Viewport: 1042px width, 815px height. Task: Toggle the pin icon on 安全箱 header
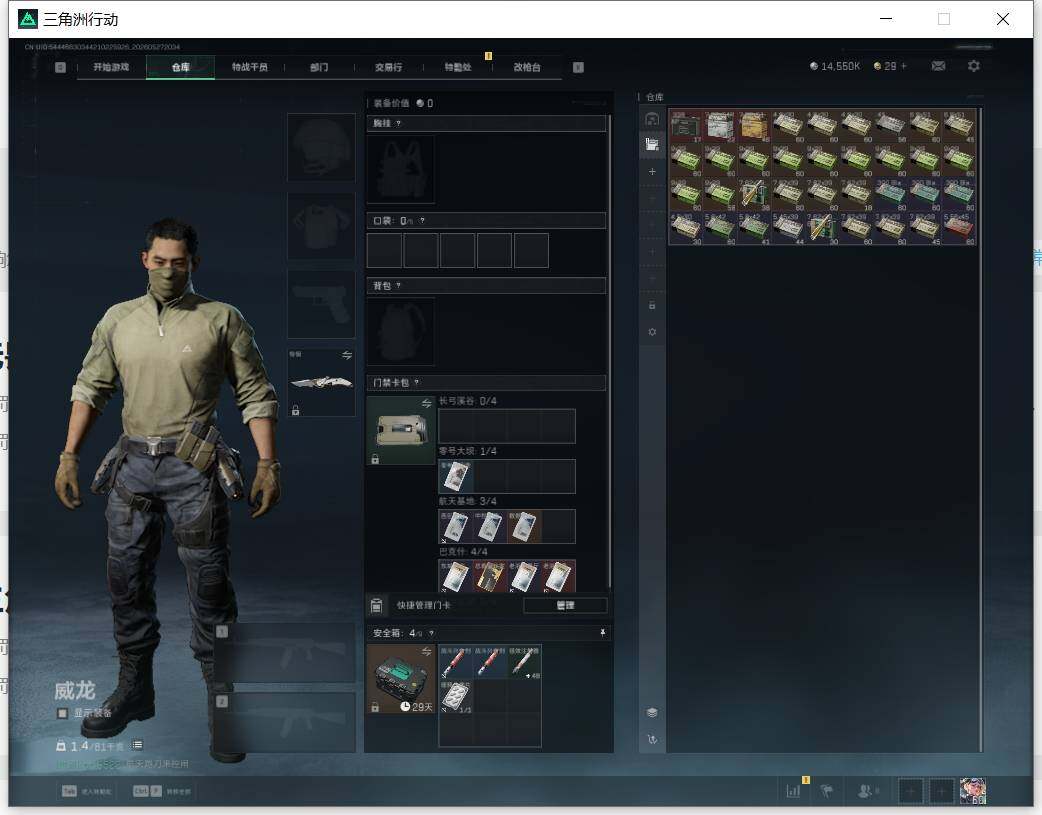click(x=602, y=633)
